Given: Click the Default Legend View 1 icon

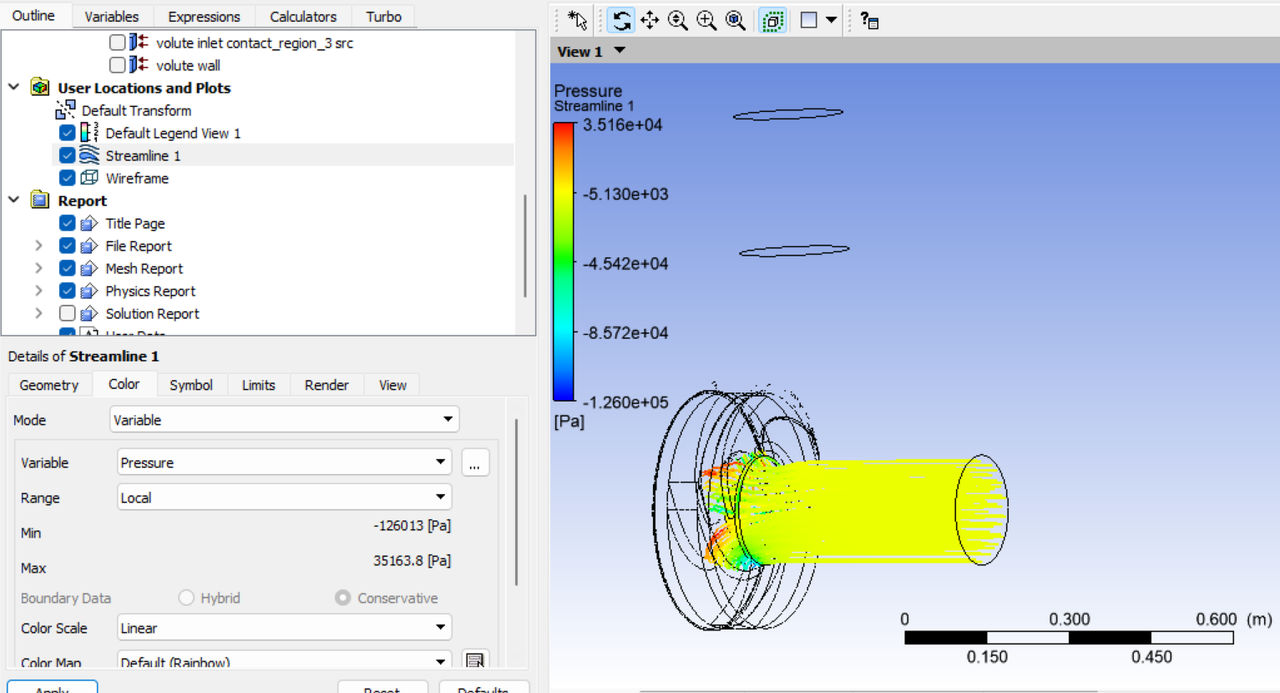Looking at the screenshot, I should (x=89, y=133).
